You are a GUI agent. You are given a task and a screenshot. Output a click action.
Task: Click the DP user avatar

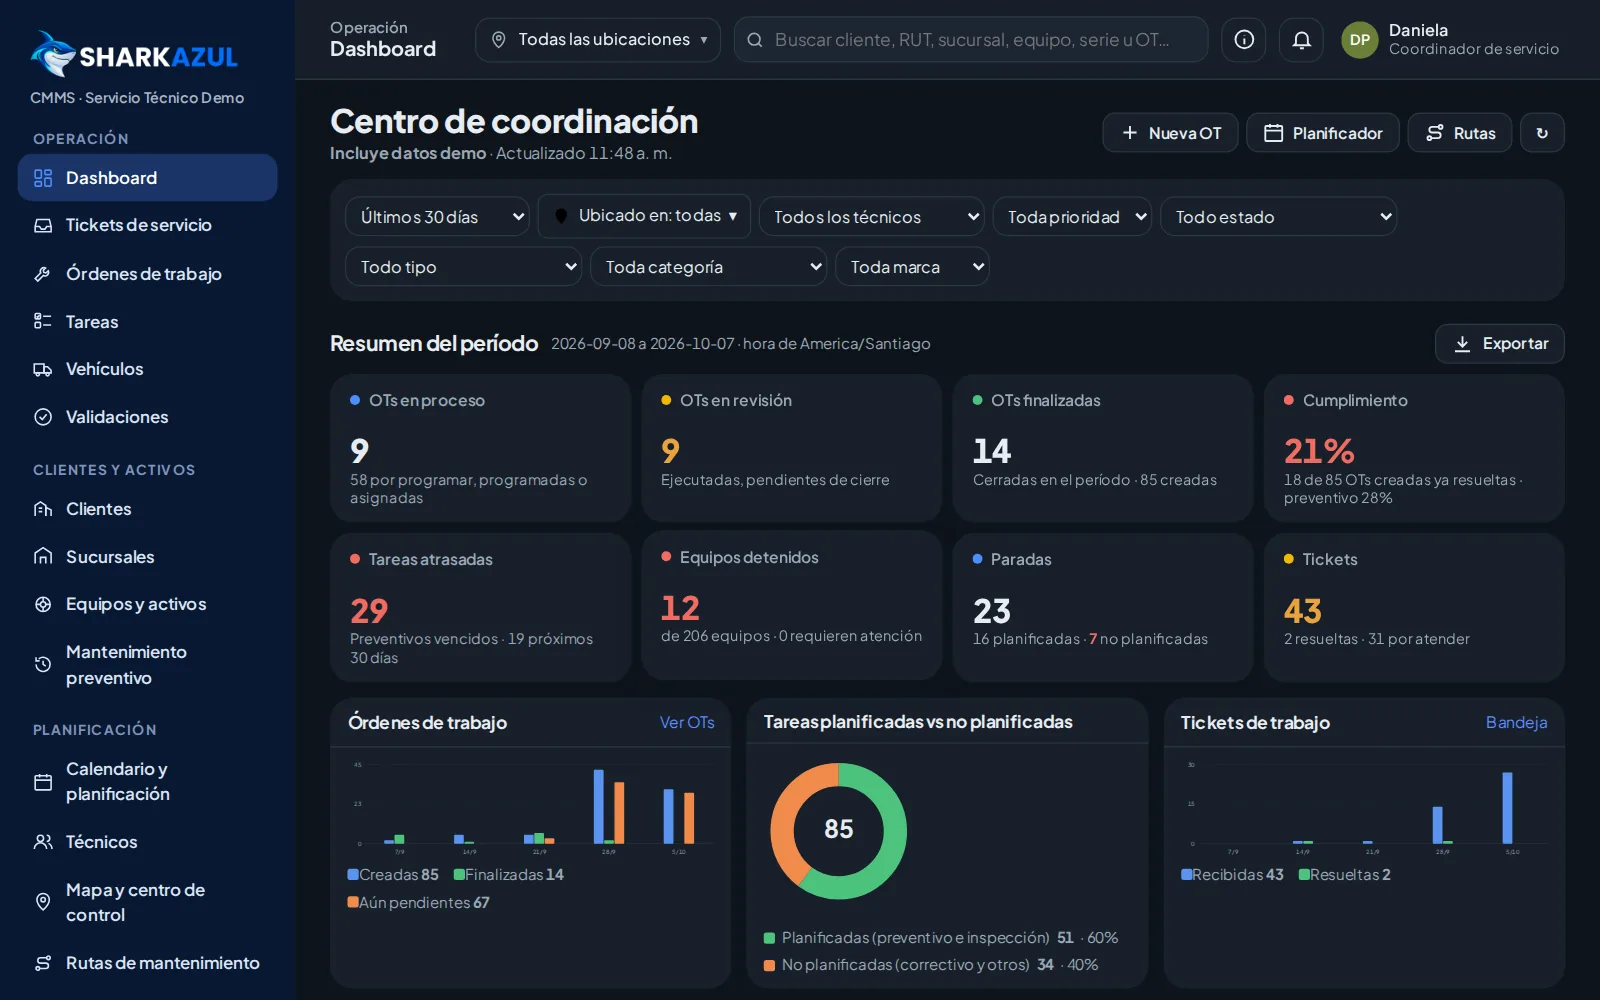pos(1360,40)
